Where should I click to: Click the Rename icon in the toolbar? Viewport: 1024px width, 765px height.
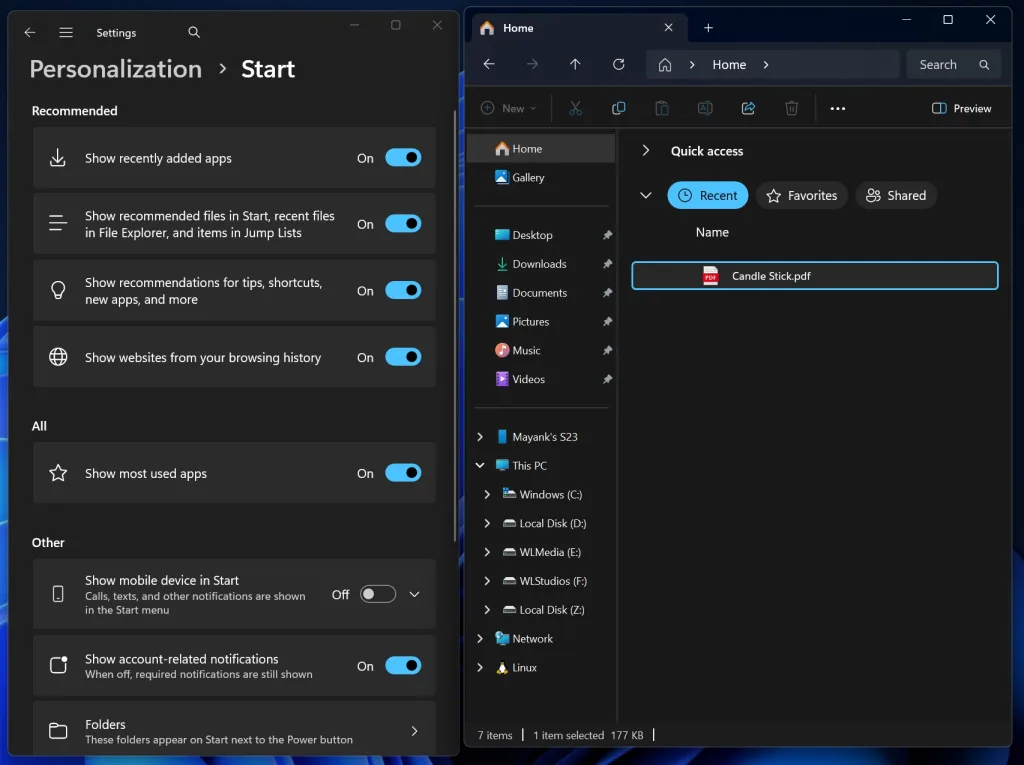coord(705,108)
